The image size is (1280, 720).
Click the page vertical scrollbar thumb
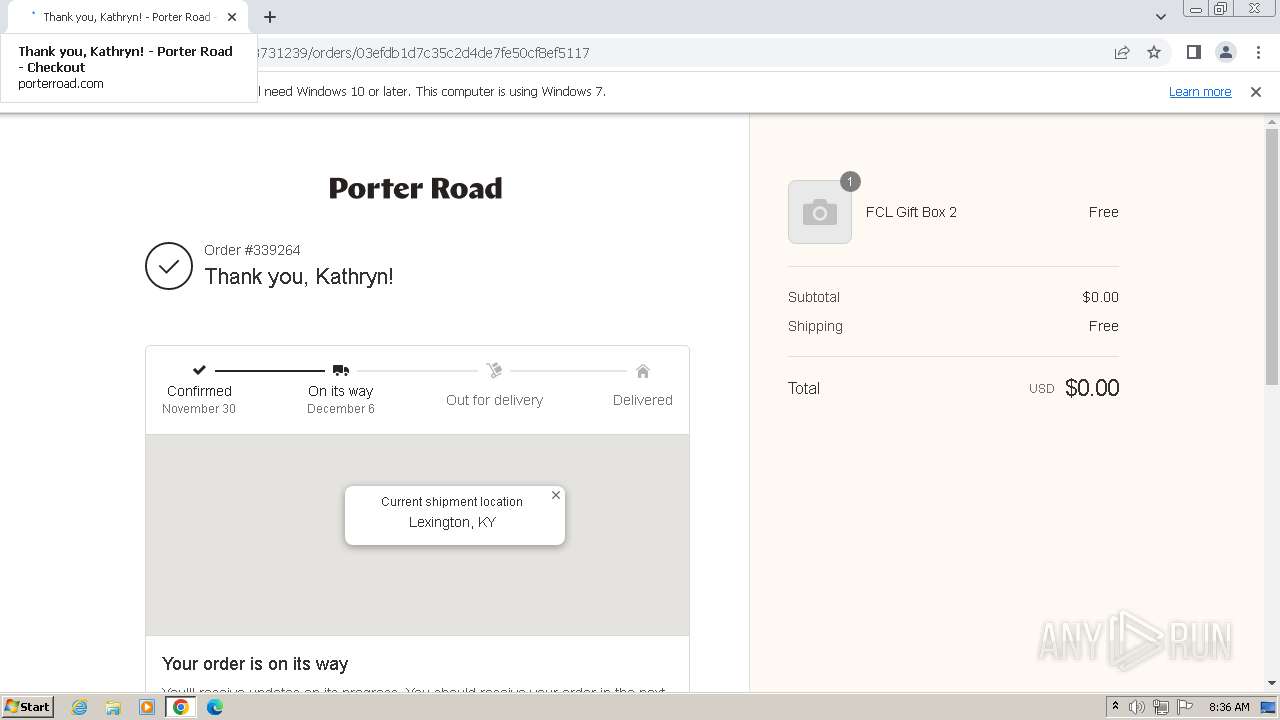click(x=1272, y=257)
